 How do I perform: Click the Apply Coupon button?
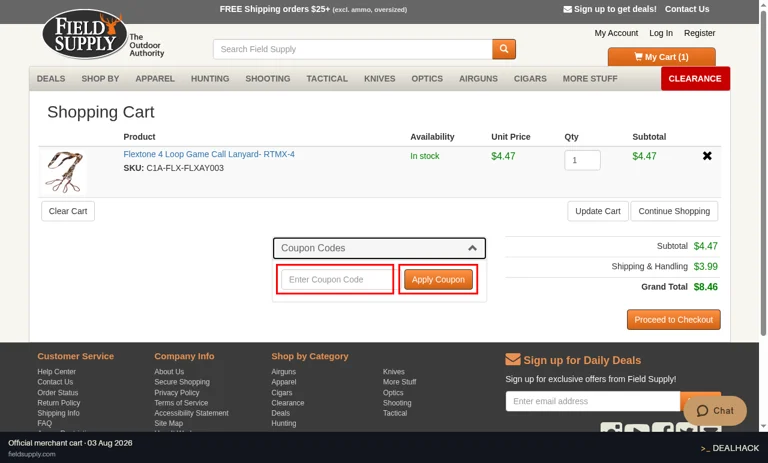coord(438,279)
